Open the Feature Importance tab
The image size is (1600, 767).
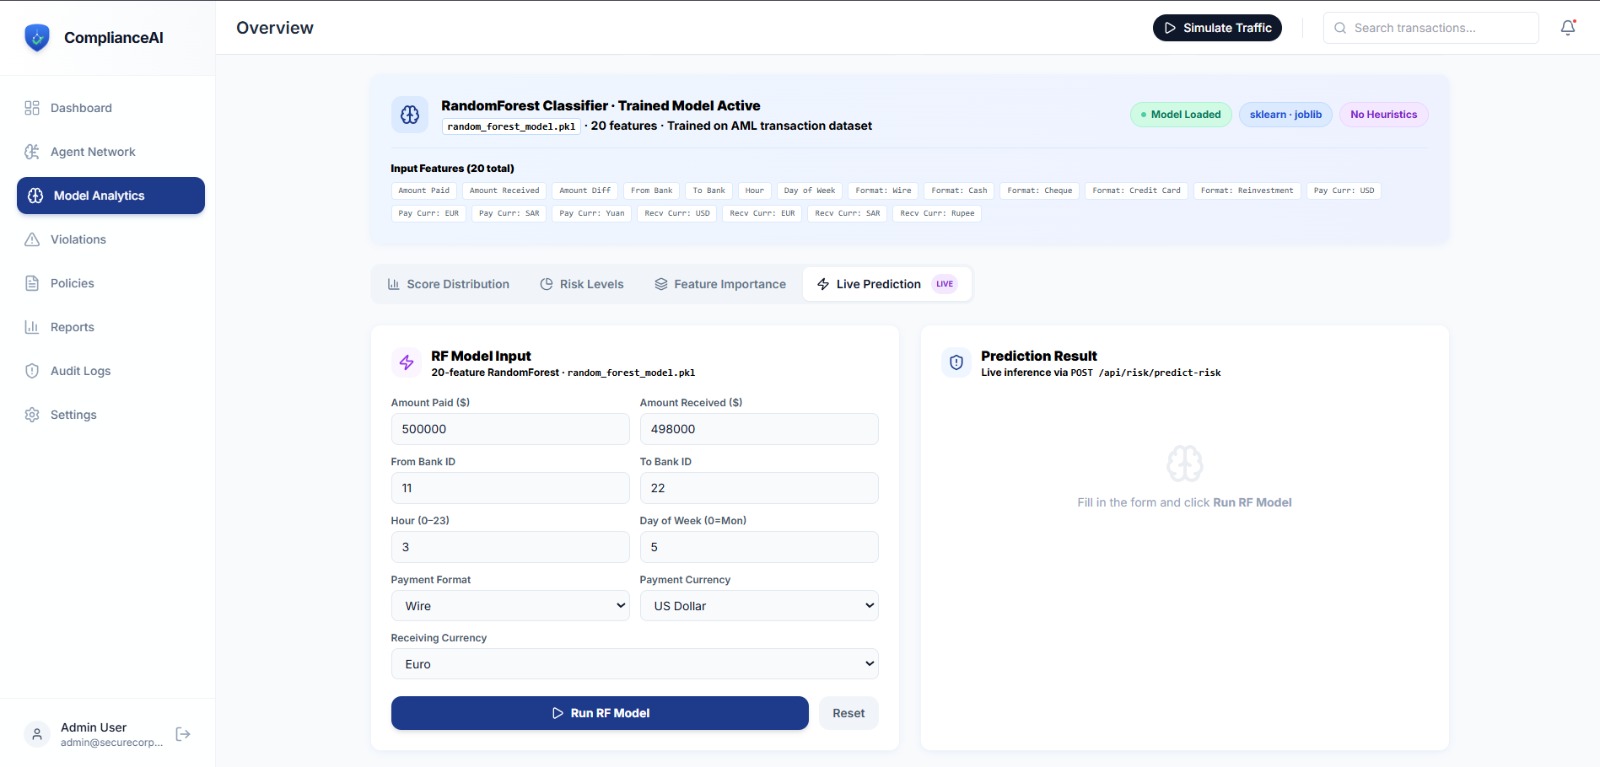click(x=720, y=284)
